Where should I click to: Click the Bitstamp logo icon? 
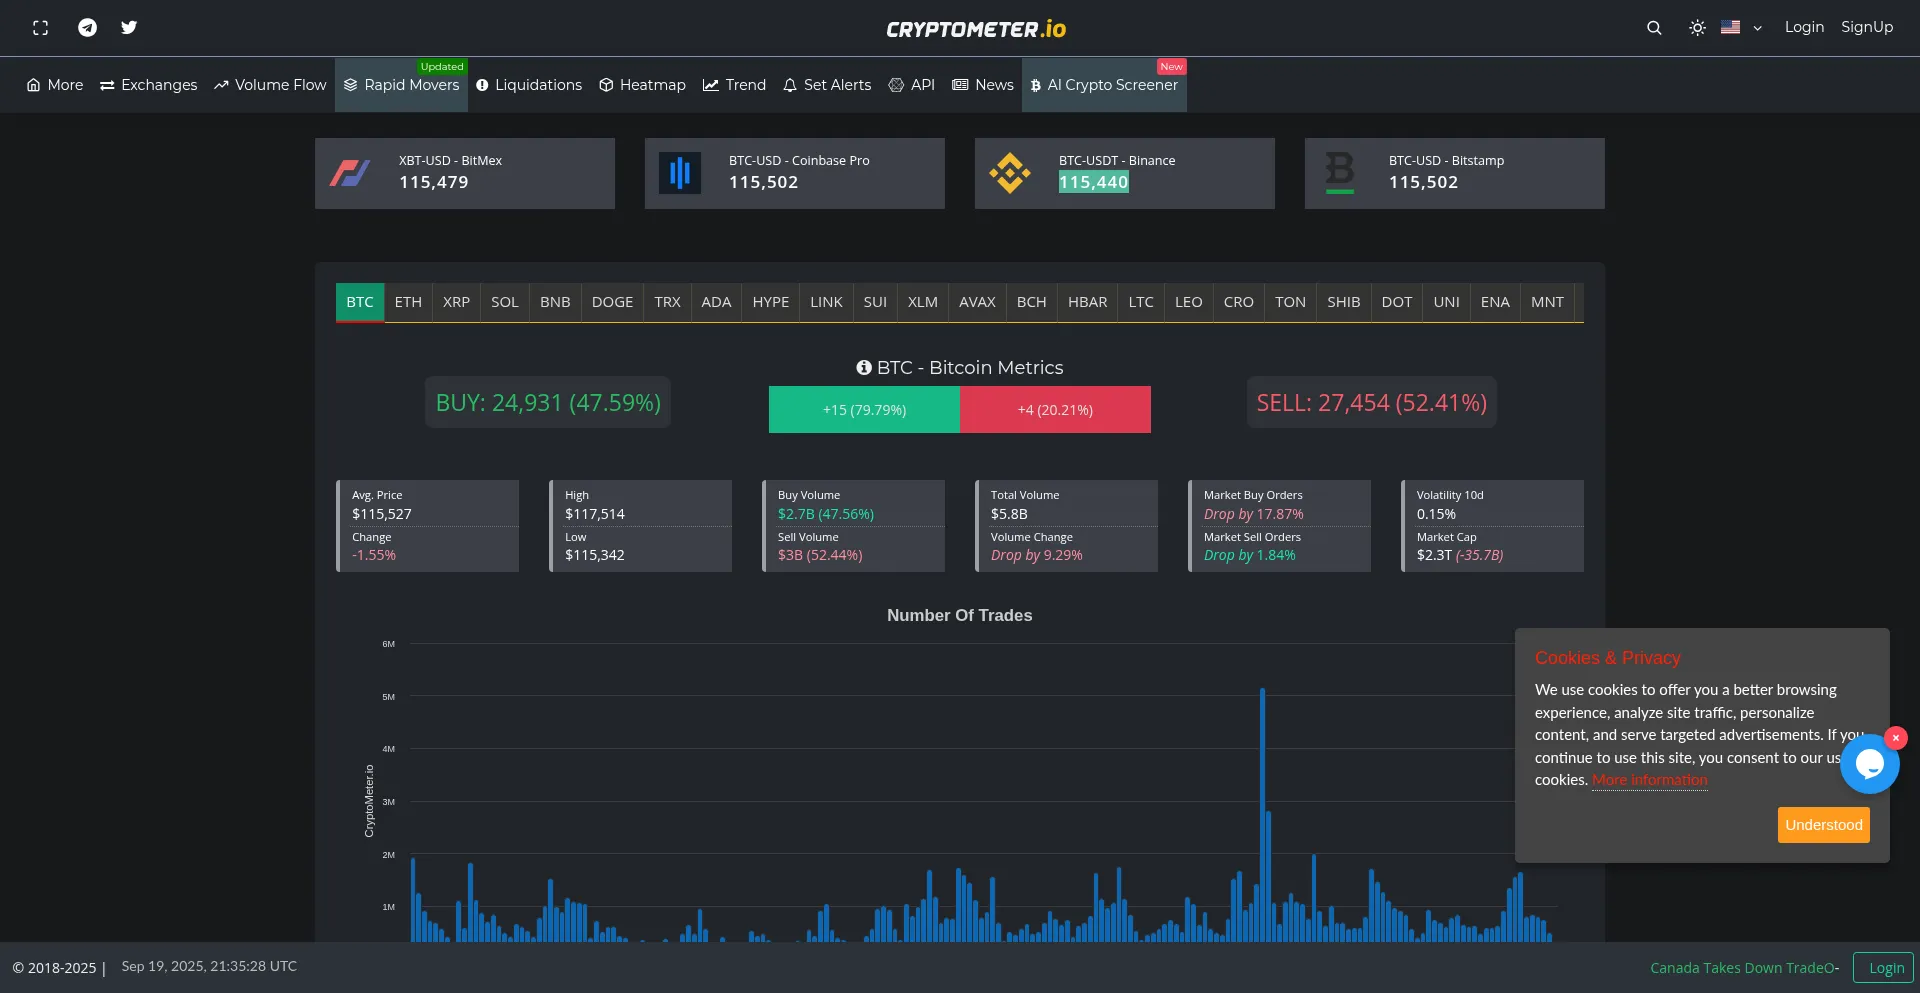pos(1340,173)
